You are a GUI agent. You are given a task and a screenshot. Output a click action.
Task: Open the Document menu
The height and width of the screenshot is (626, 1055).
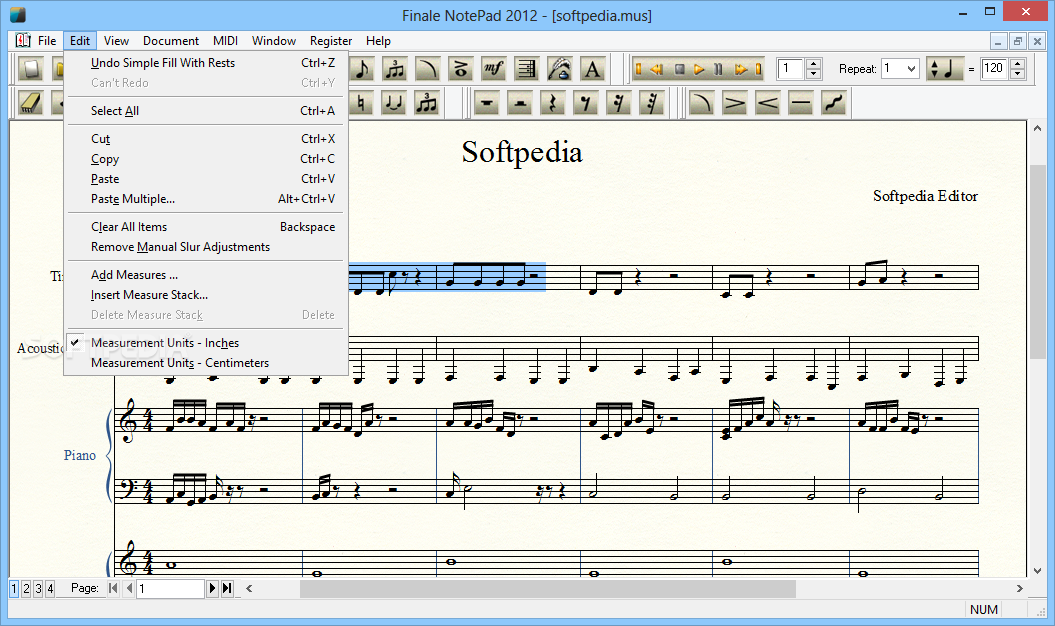pos(171,41)
